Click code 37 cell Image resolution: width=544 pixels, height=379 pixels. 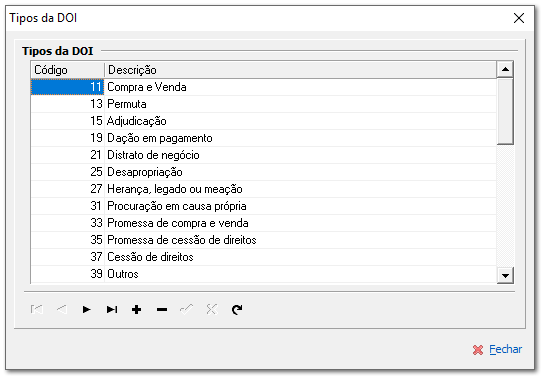(68, 257)
